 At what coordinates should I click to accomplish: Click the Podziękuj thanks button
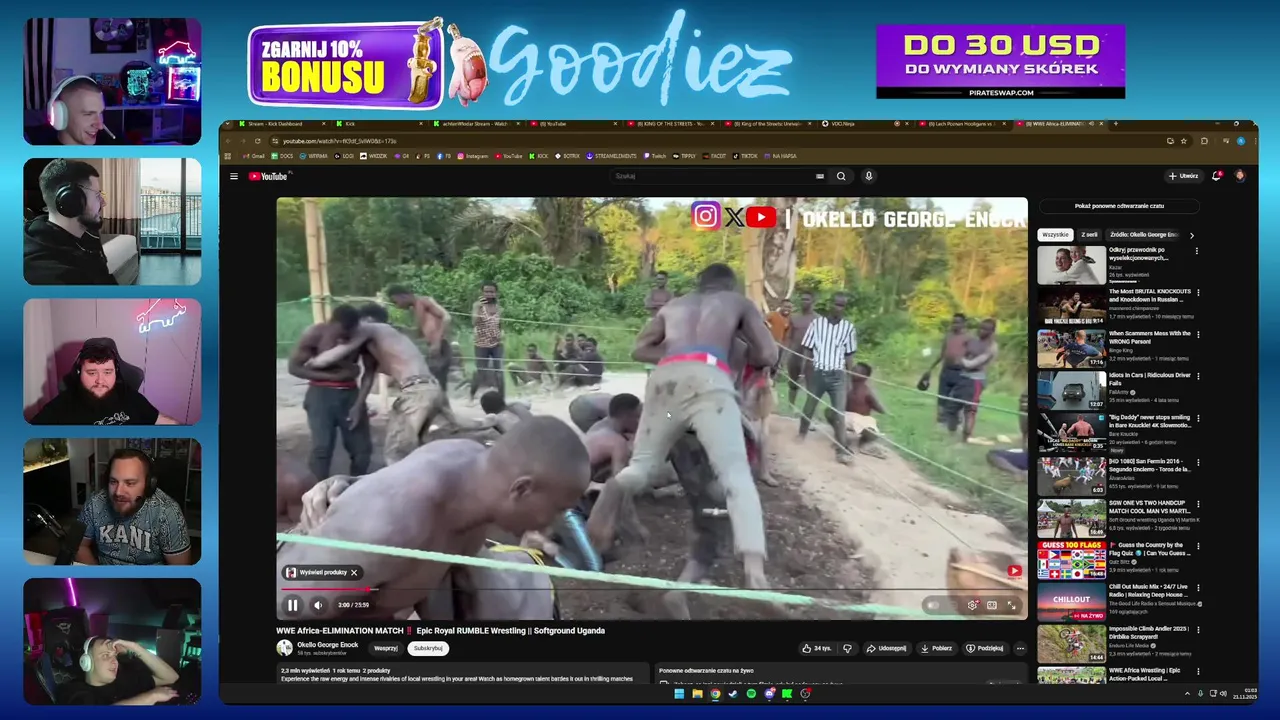point(985,648)
